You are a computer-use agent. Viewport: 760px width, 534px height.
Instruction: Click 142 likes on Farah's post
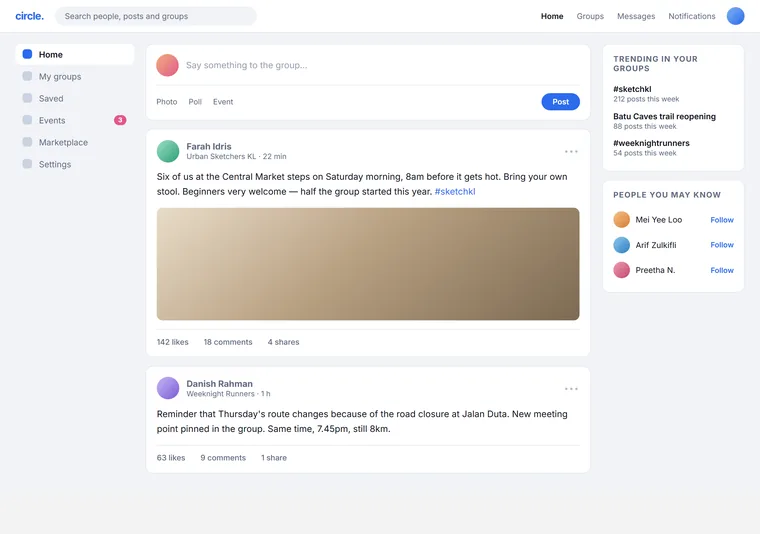pyautogui.click(x=173, y=342)
